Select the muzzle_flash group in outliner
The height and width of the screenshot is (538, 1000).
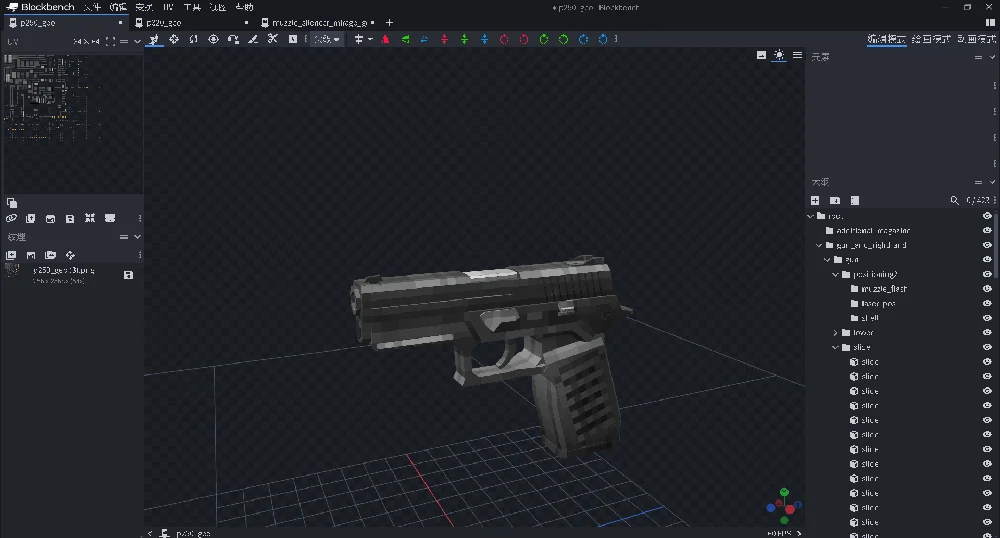click(x=884, y=289)
